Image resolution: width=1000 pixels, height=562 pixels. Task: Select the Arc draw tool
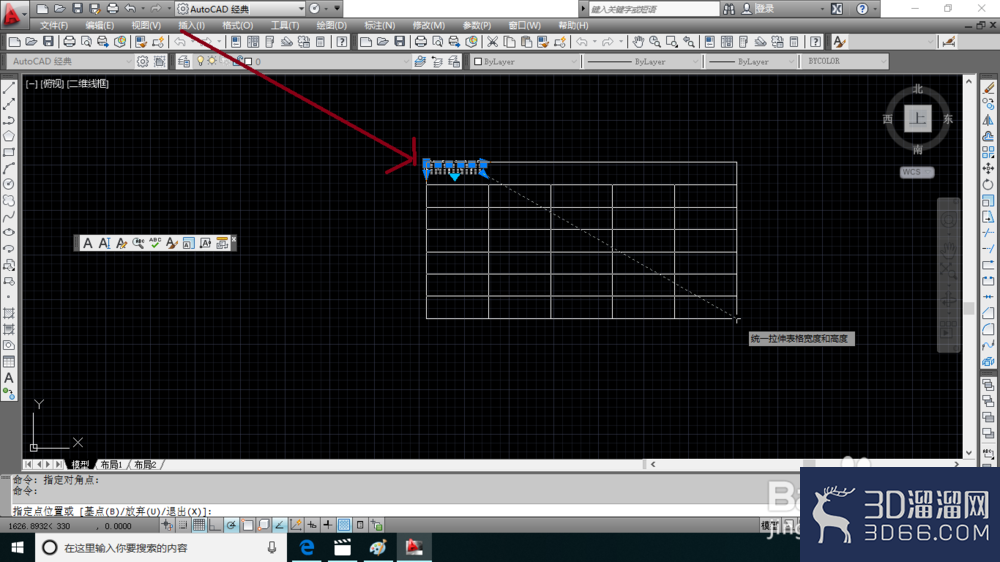point(9,168)
